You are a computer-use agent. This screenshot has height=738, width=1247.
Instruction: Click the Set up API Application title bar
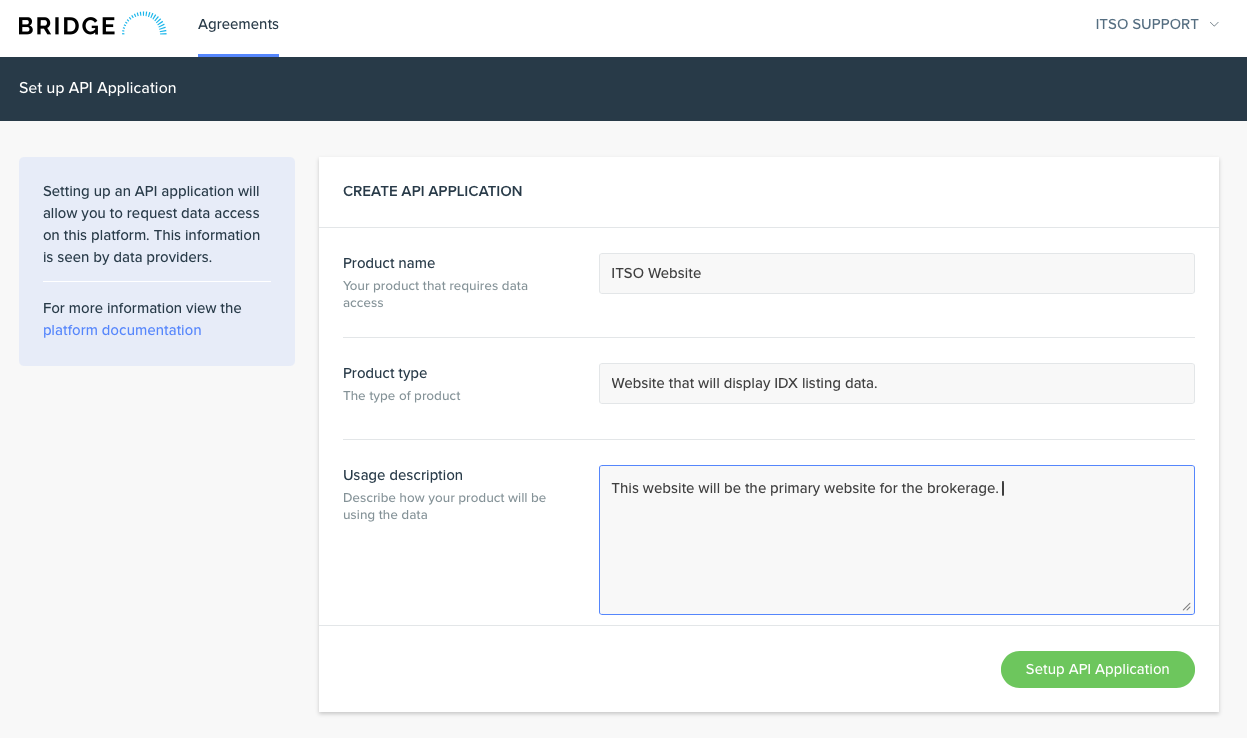(x=97, y=88)
